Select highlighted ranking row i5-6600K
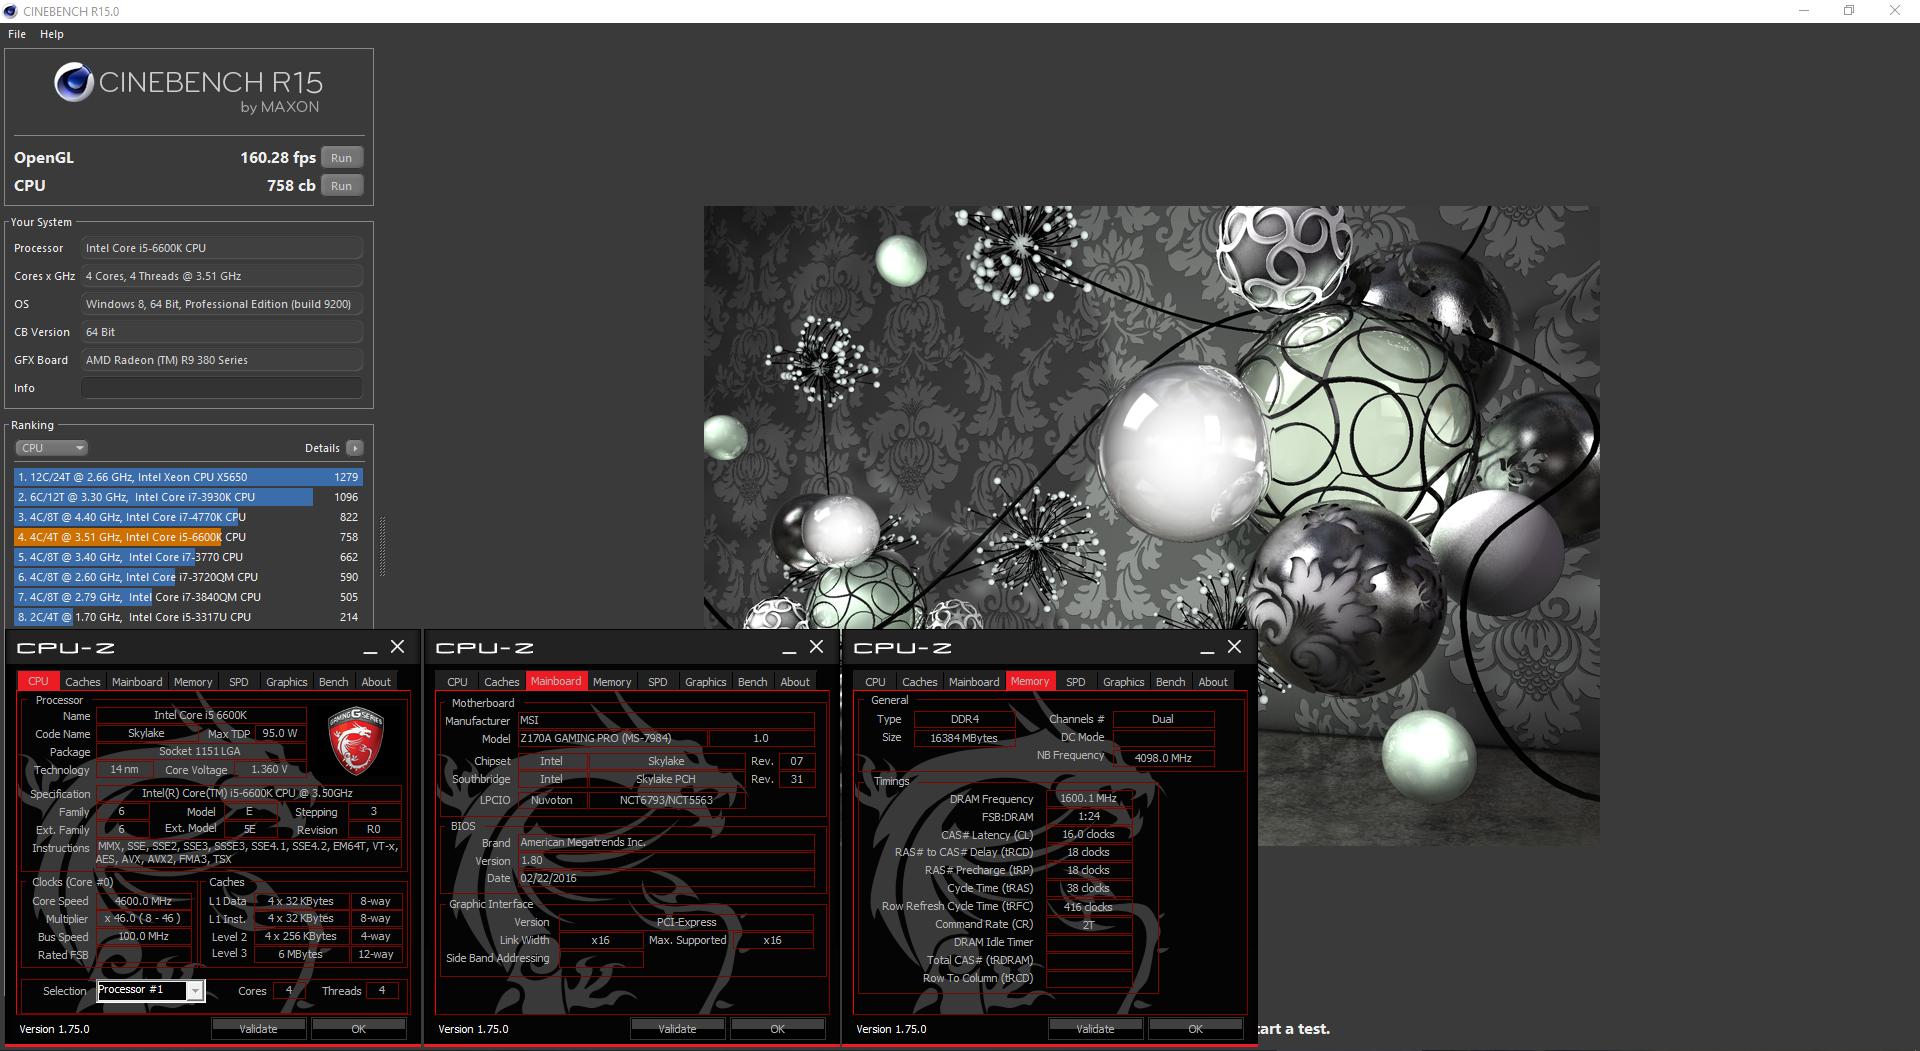1920x1051 pixels. click(x=188, y=537)
